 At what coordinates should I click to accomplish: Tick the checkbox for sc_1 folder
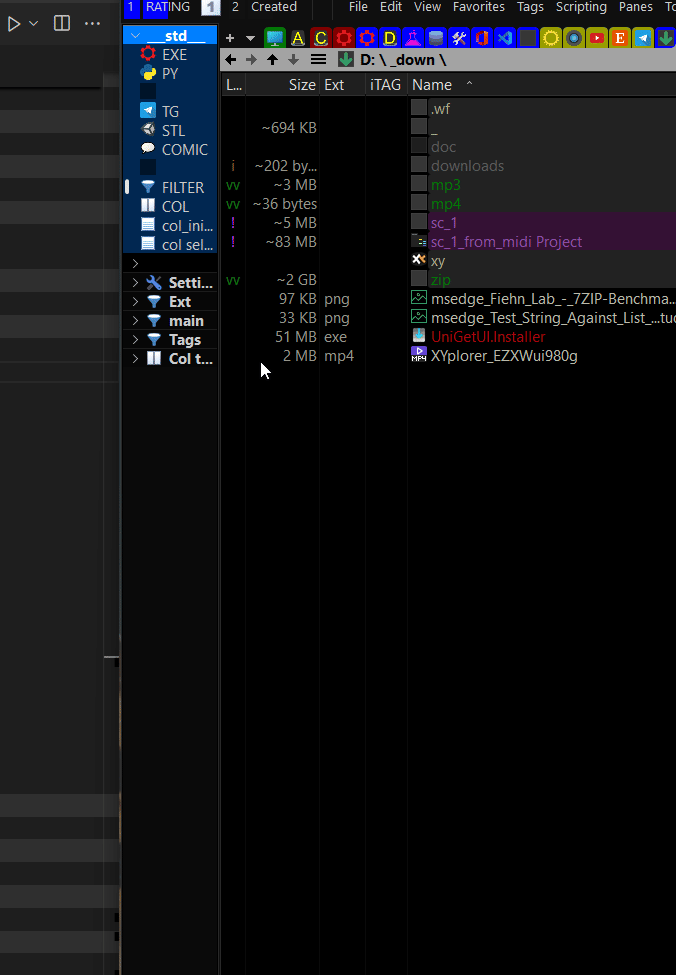pyautogui.click(x=419, y=221)
